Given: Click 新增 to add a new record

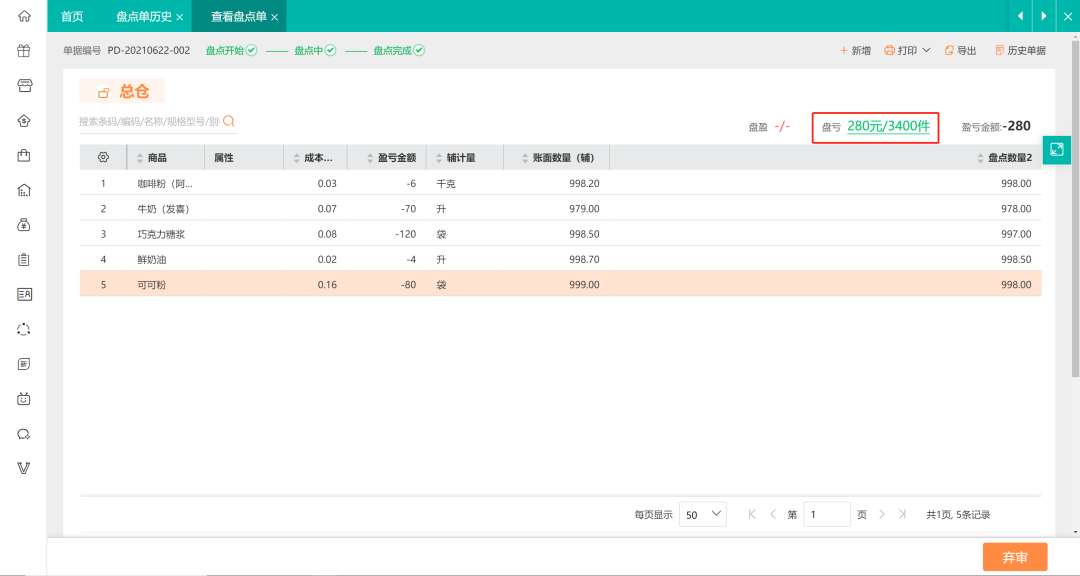Looking at the screenshot, I should coord(854,50).
